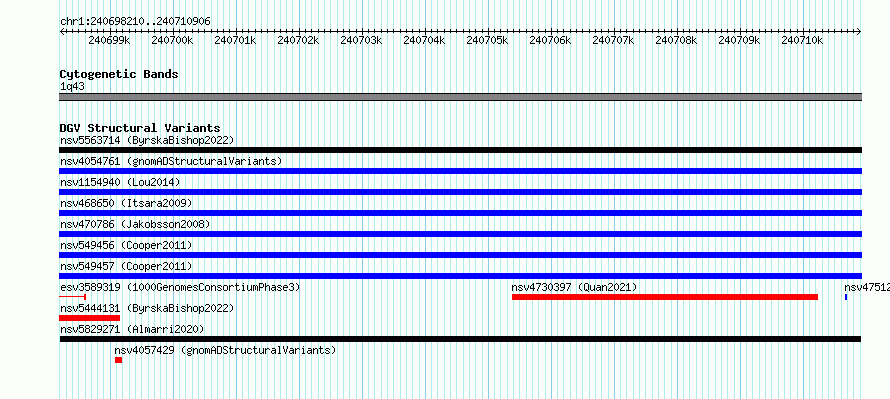Screen dimensions: 890x399
Task: Click the 240707k ruler label
Action: coord(613,40)
